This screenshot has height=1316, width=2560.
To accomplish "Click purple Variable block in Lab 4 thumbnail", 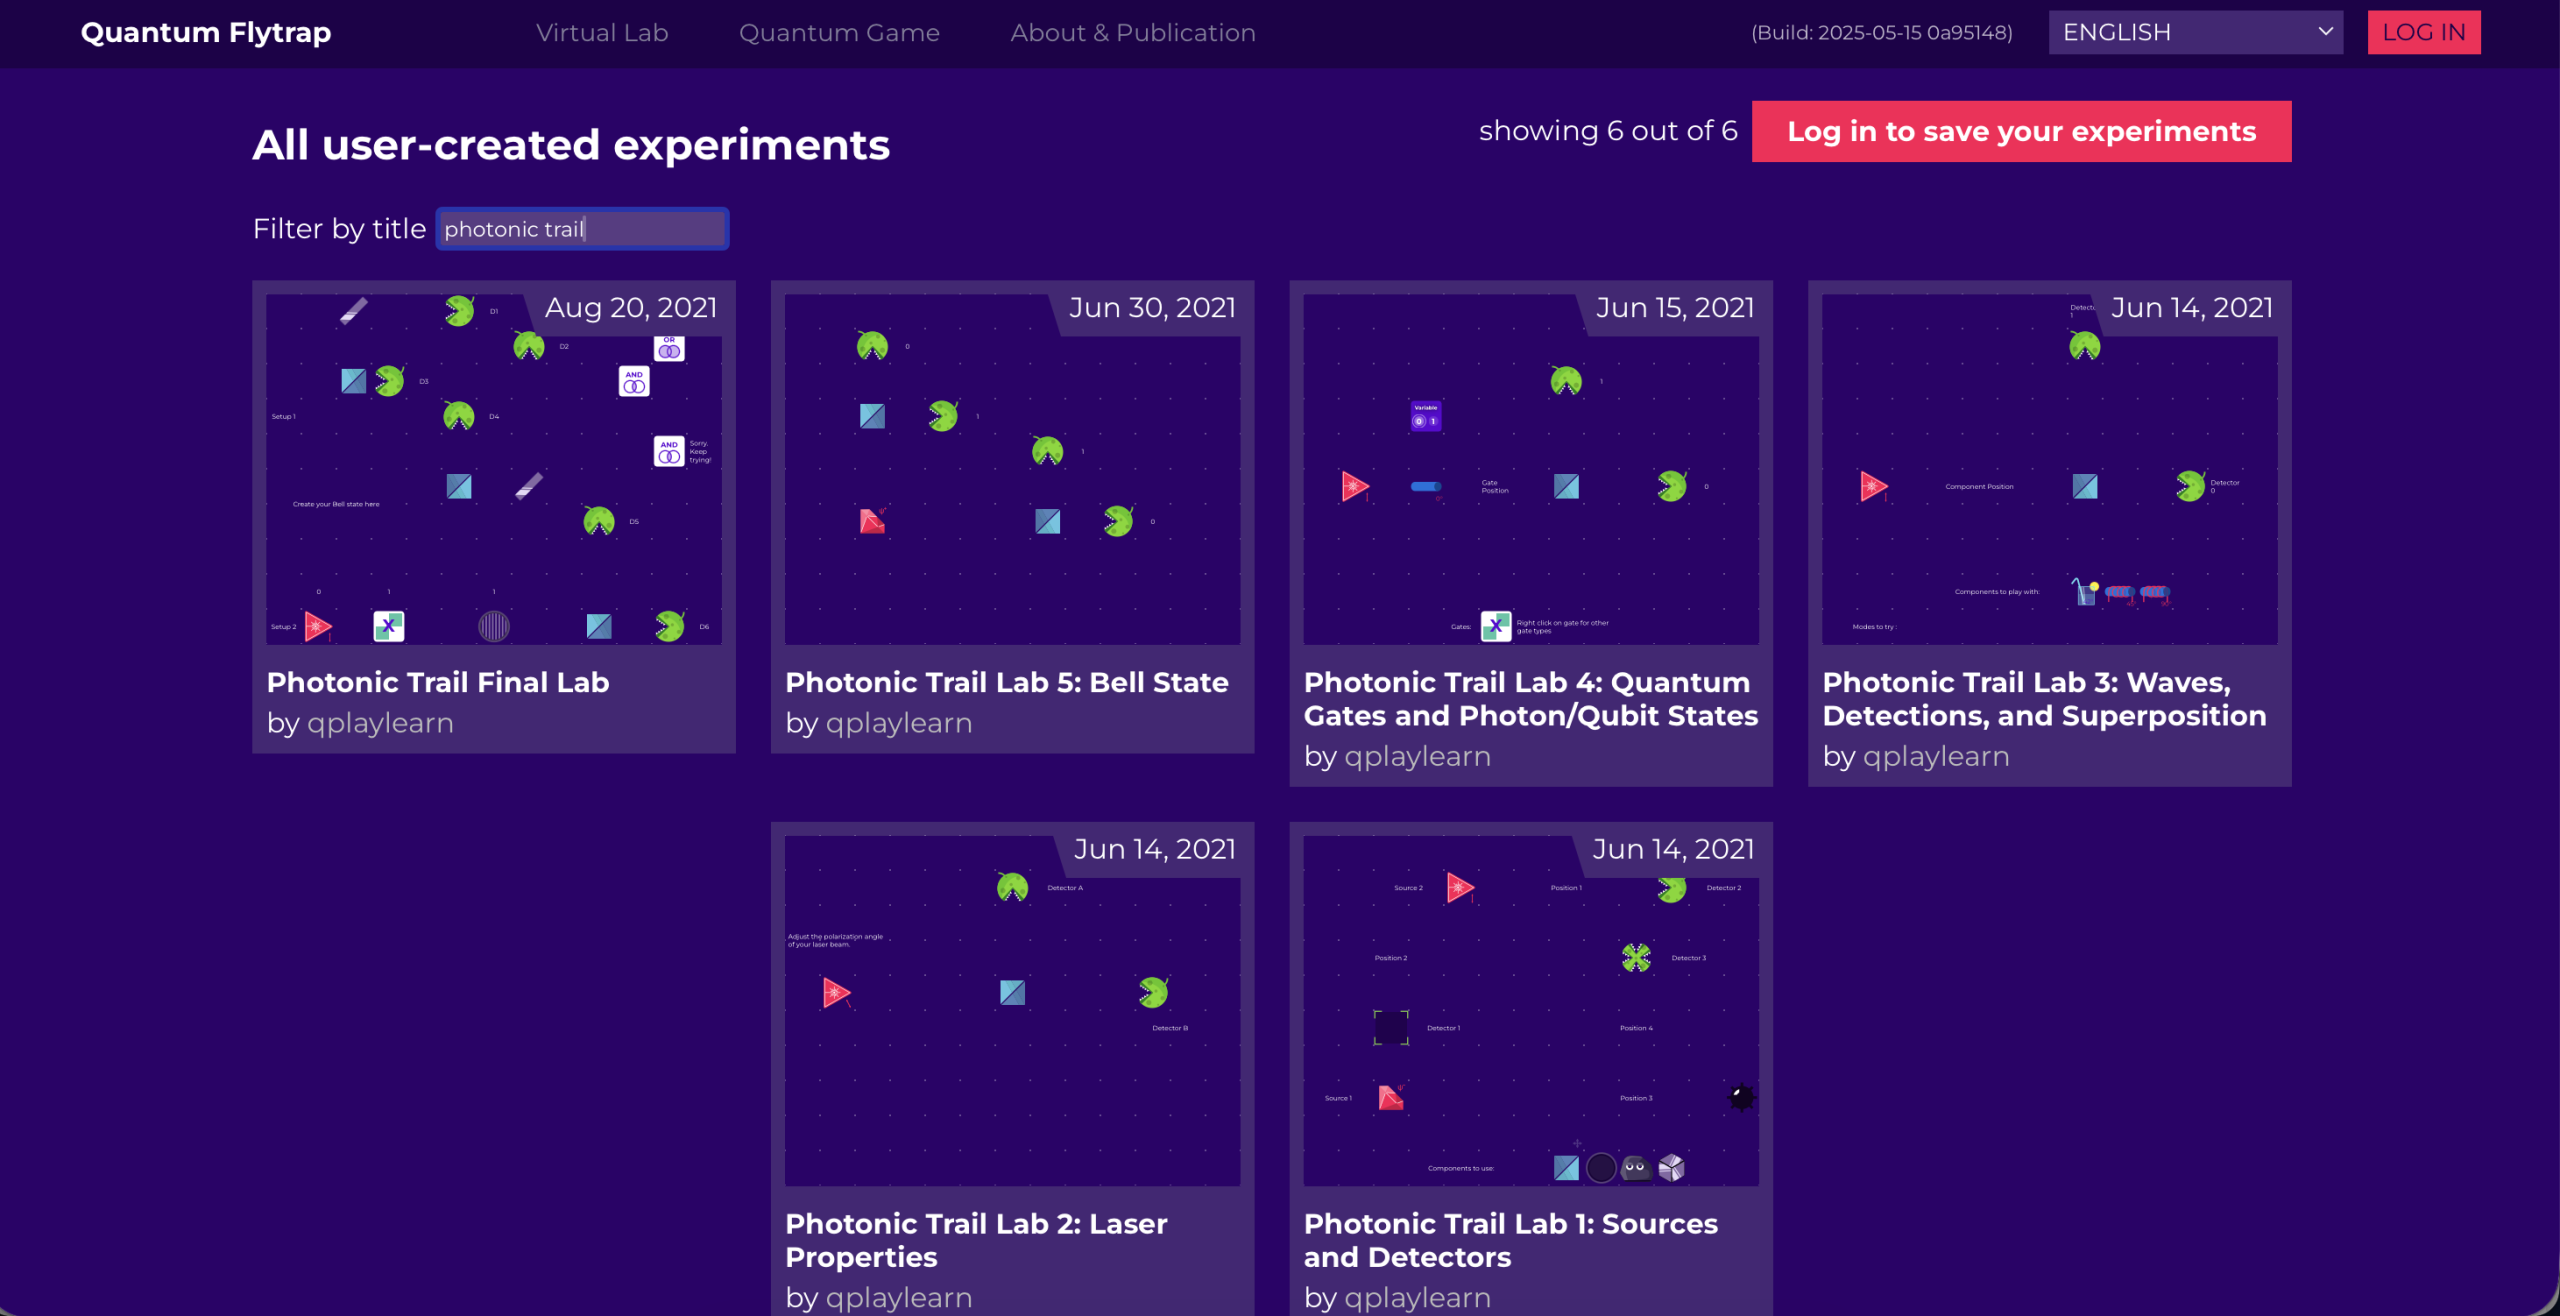I will coord(1425,415).
